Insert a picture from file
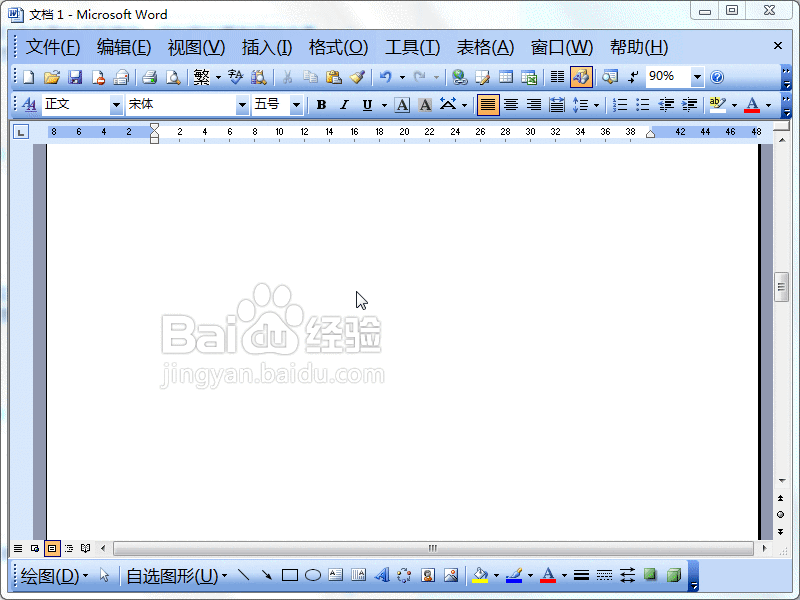Screen dimensions: 800x600 point(451,576)
